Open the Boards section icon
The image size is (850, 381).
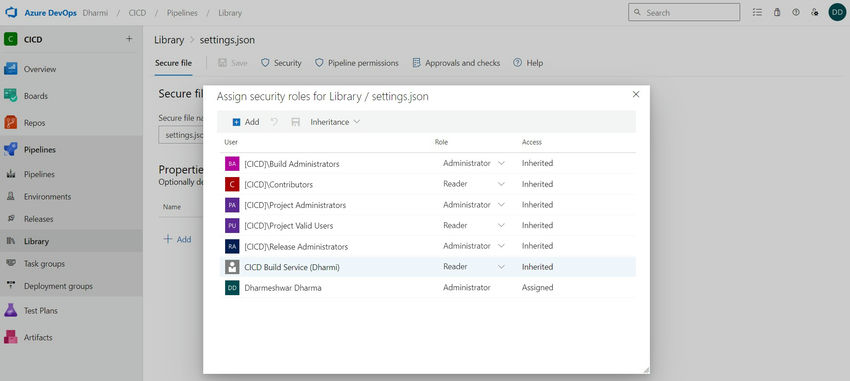click(10, 95)
